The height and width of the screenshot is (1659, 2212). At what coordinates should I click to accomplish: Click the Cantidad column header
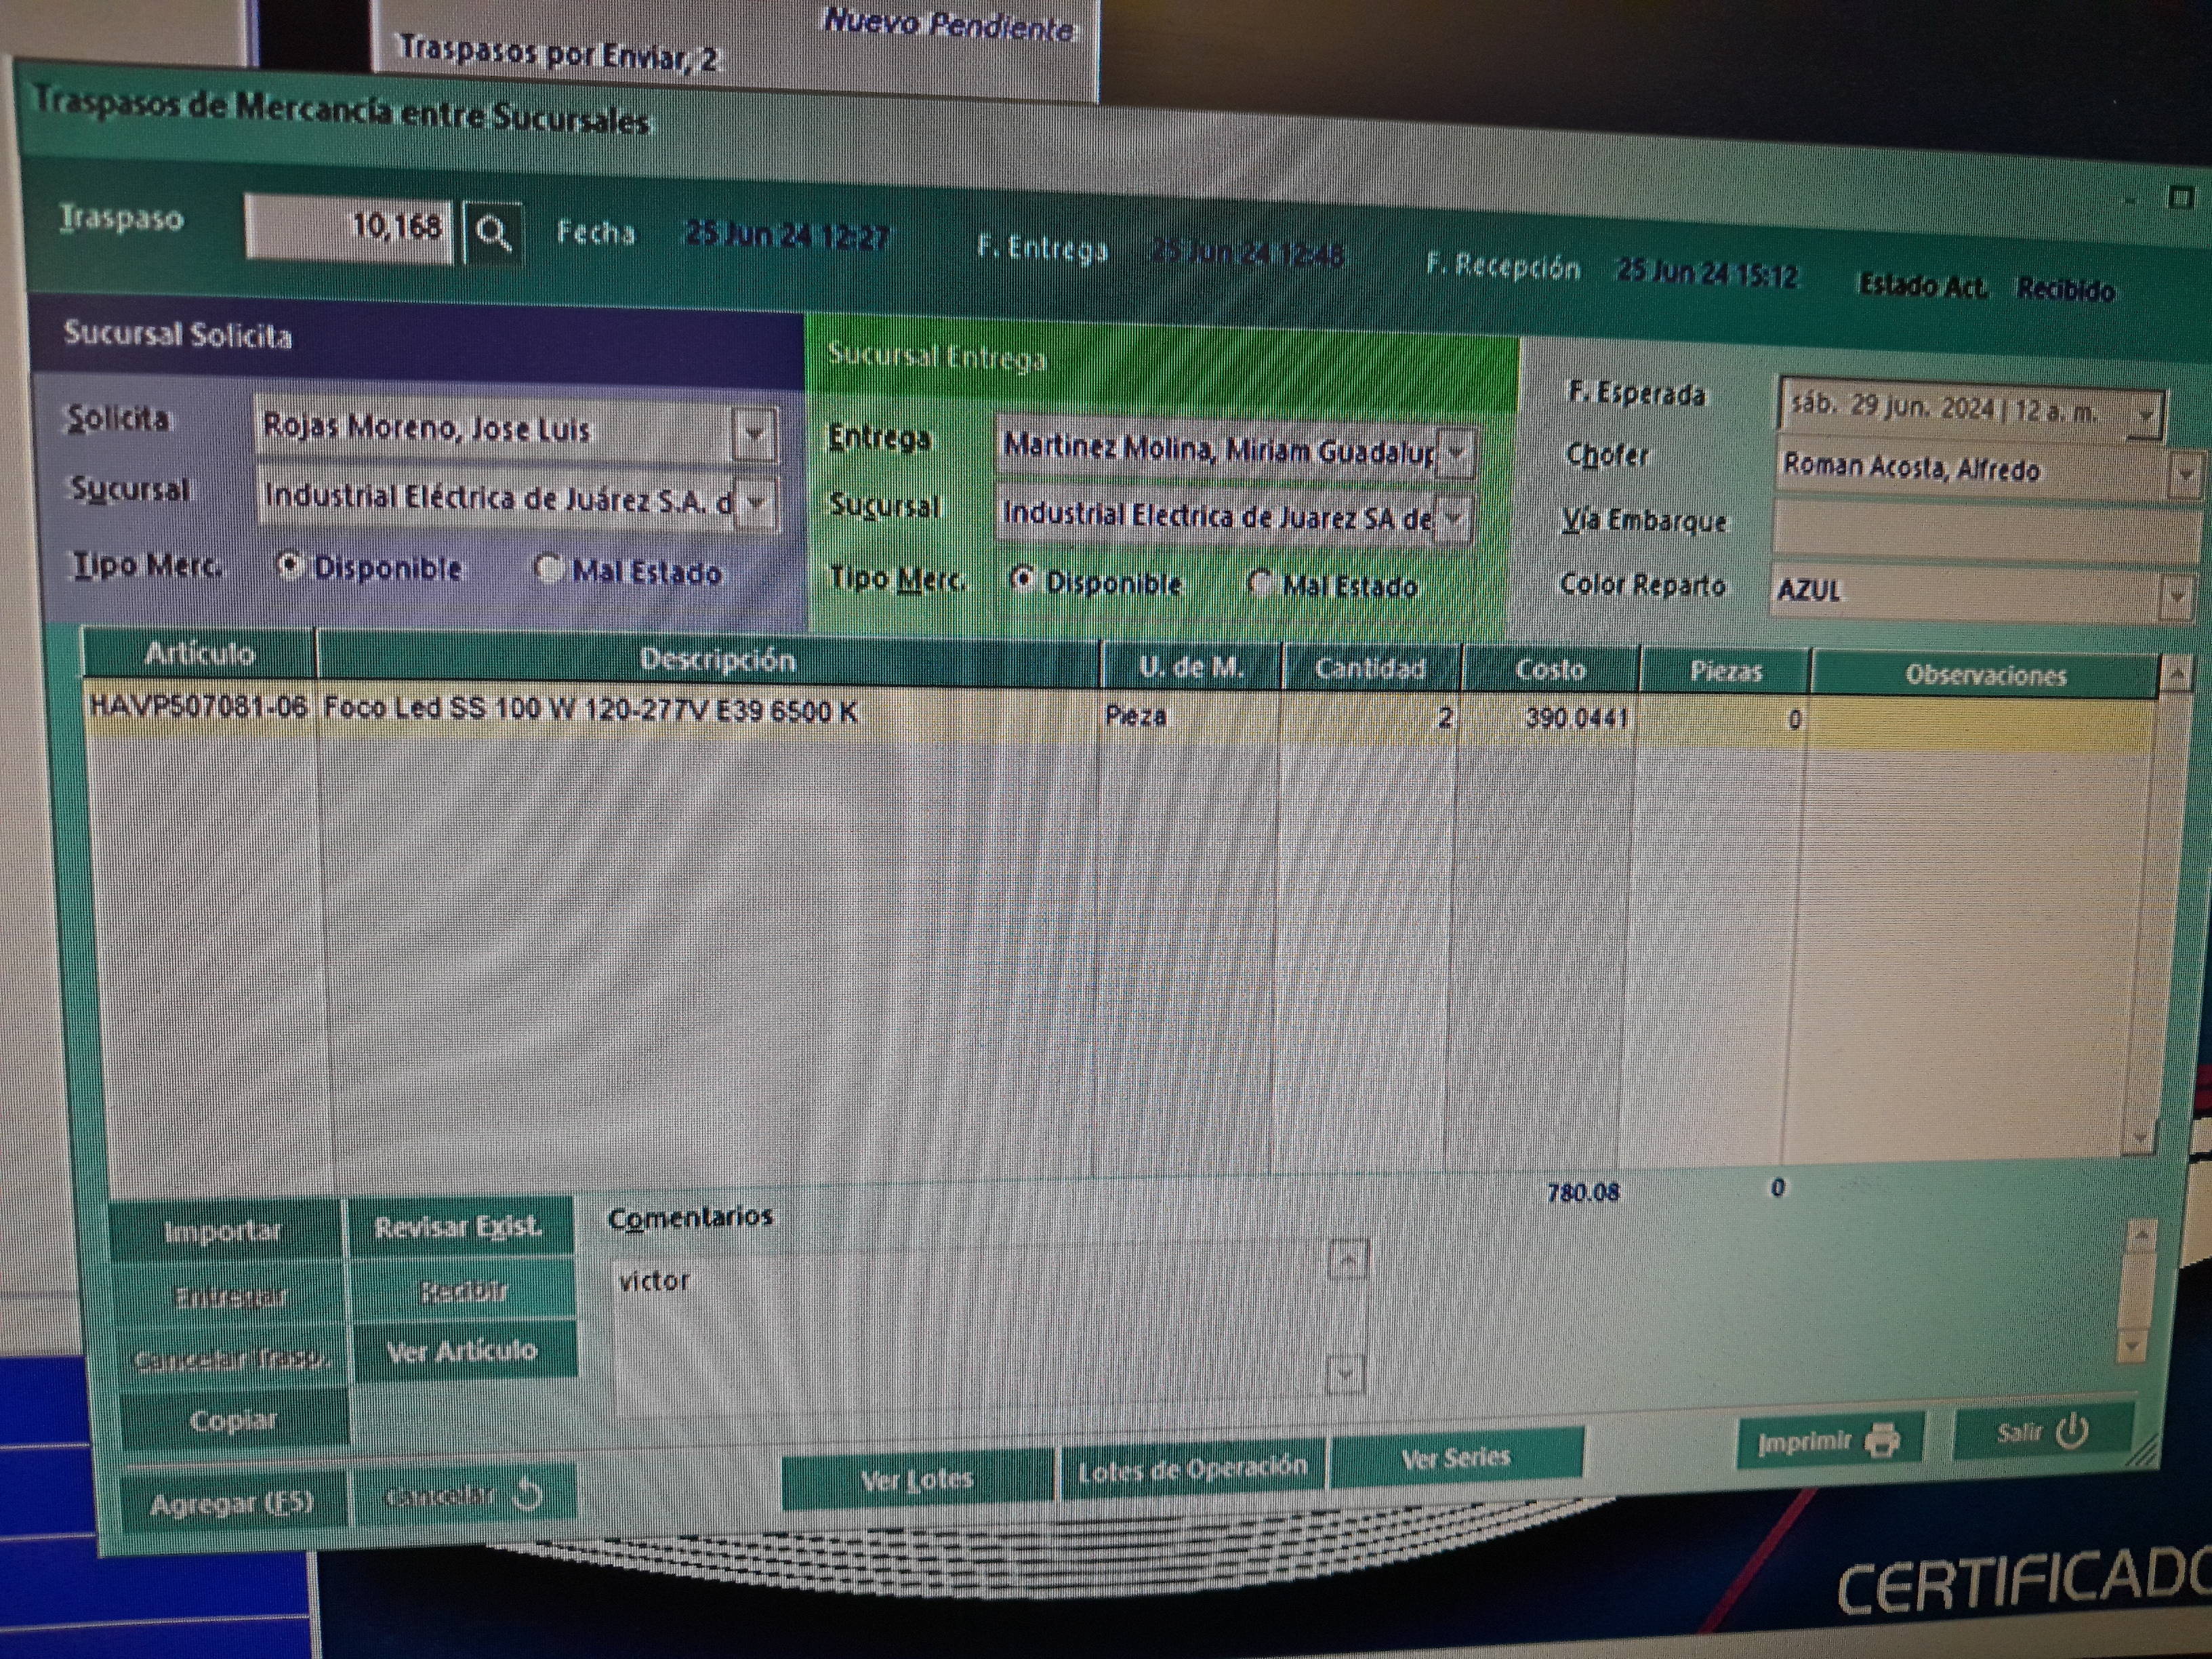(x=1371, y=668)
